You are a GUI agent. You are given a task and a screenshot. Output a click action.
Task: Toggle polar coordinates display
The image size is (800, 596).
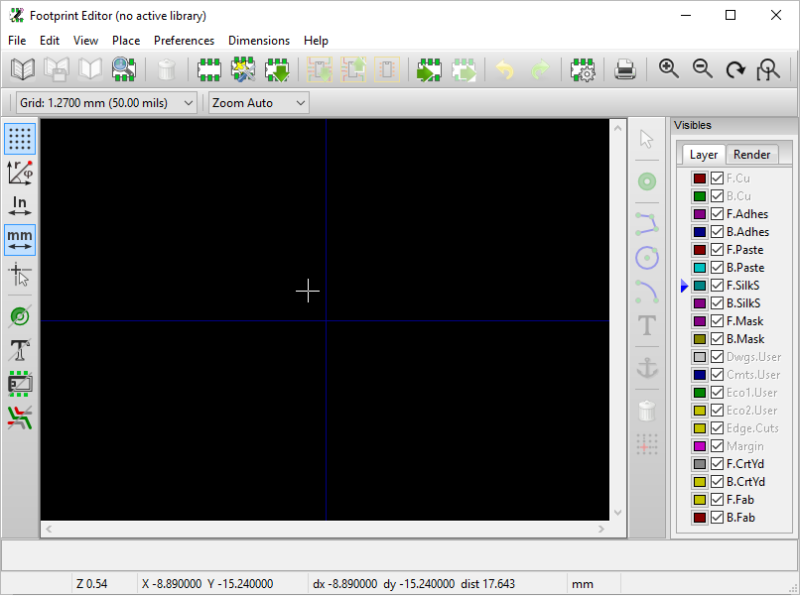pyautogui.click(x=18, y=171)
